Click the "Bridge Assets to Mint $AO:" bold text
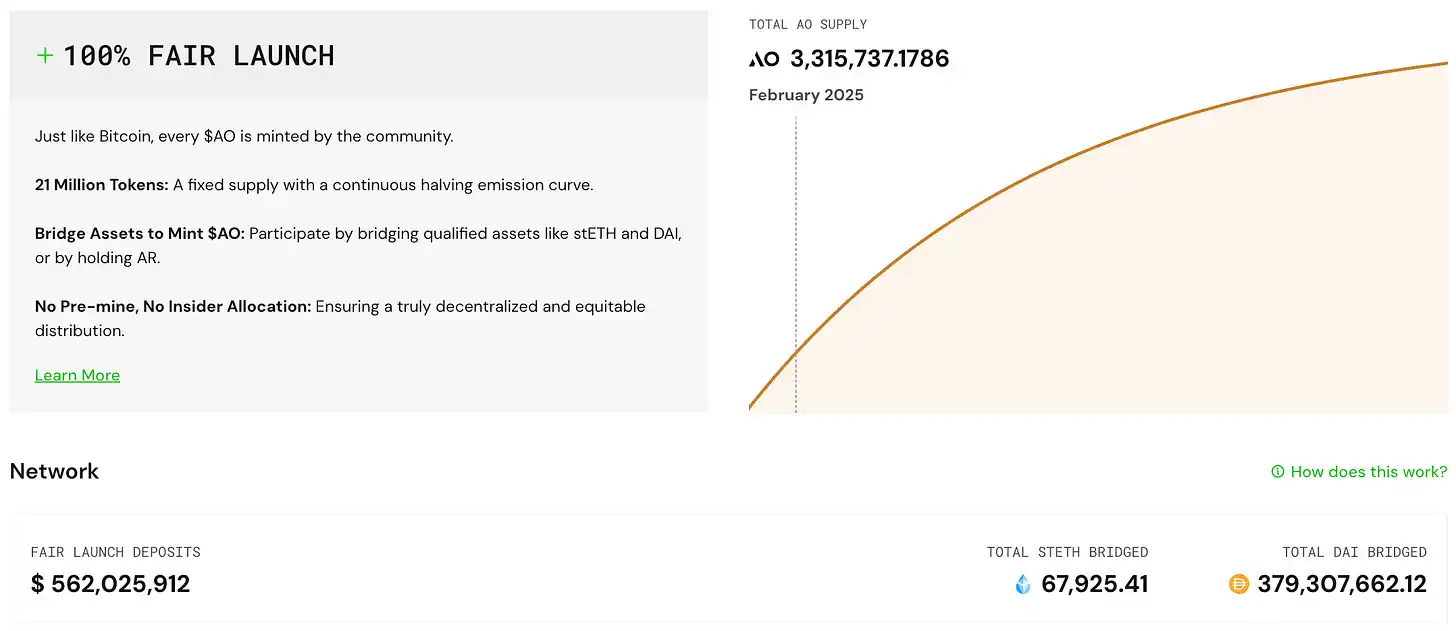 point(139,233)
